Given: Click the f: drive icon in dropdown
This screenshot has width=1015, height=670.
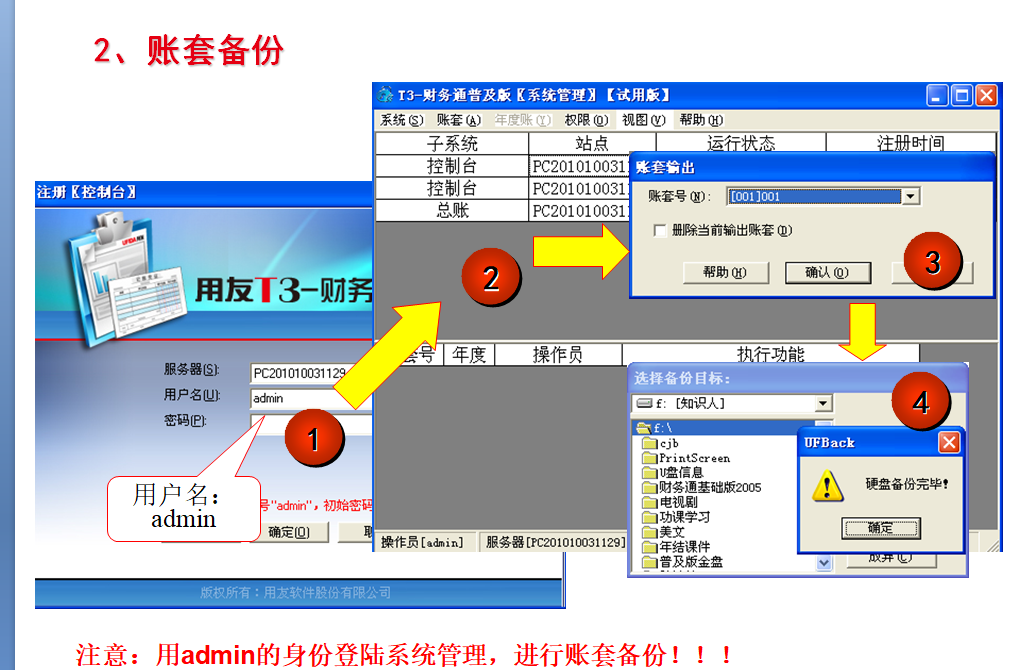Looking at the screenshot, I should pyautogui.click(x=644, y=403).
